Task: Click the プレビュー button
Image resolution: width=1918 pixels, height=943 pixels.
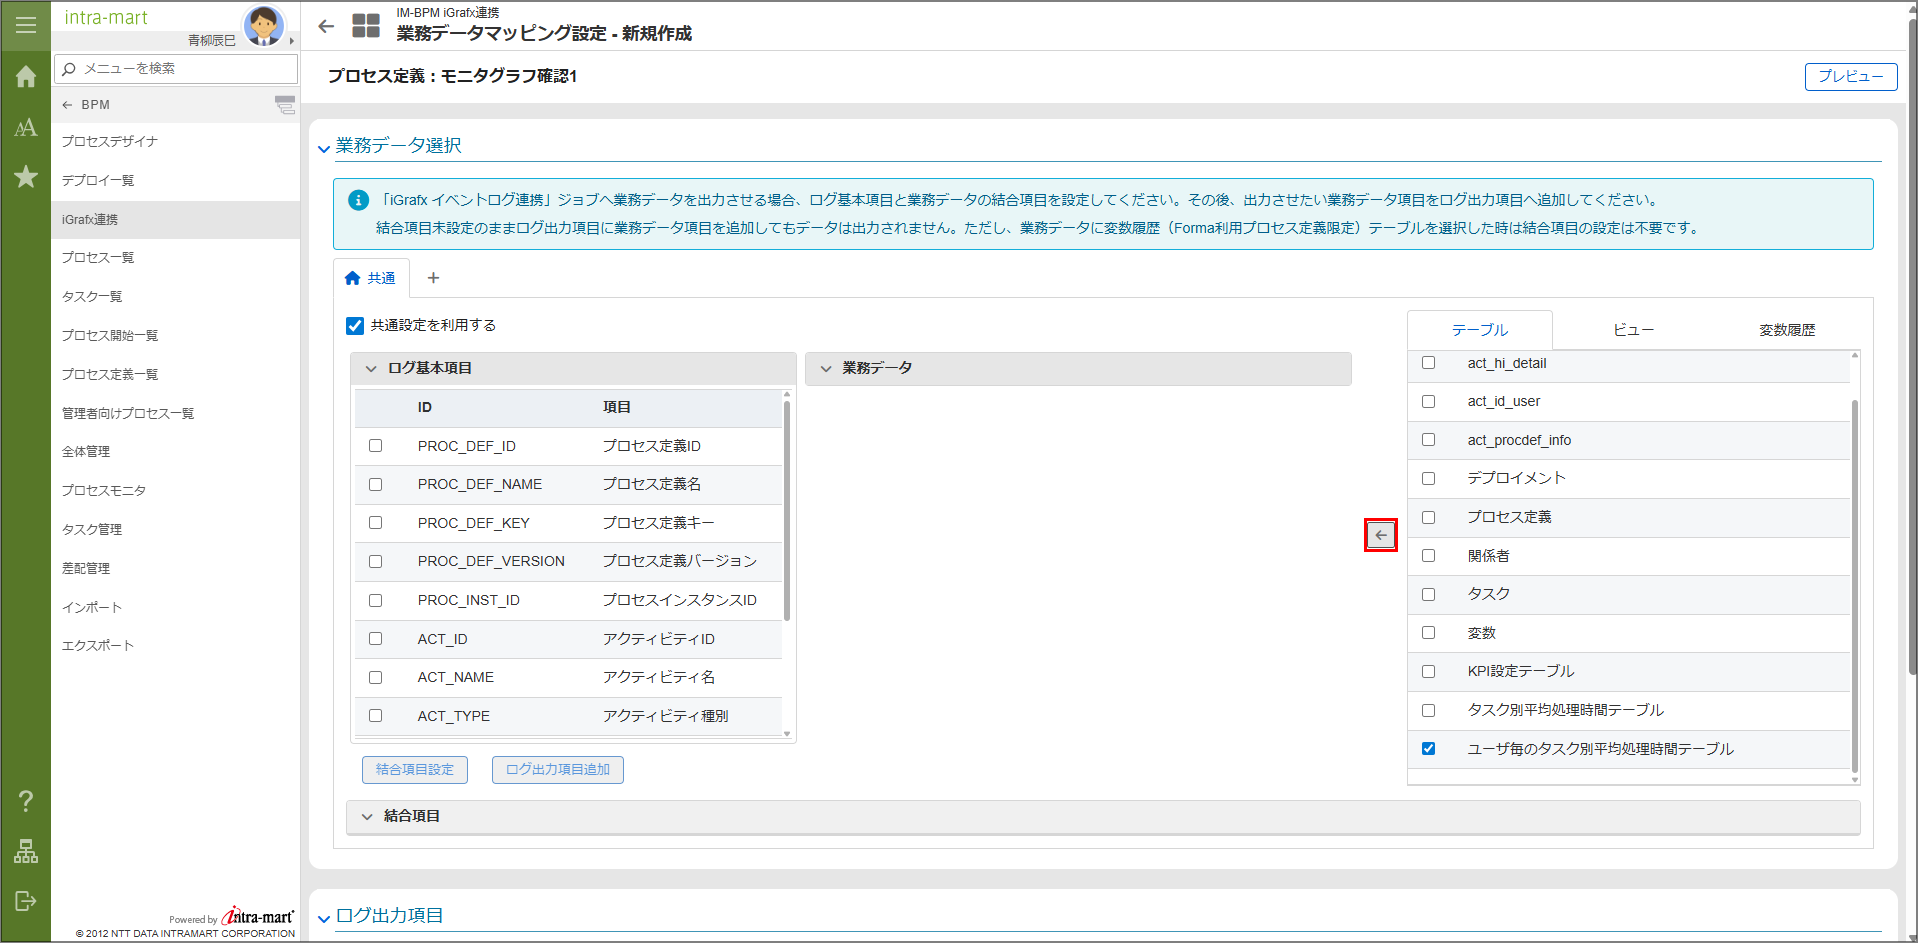Action: 1850,77
